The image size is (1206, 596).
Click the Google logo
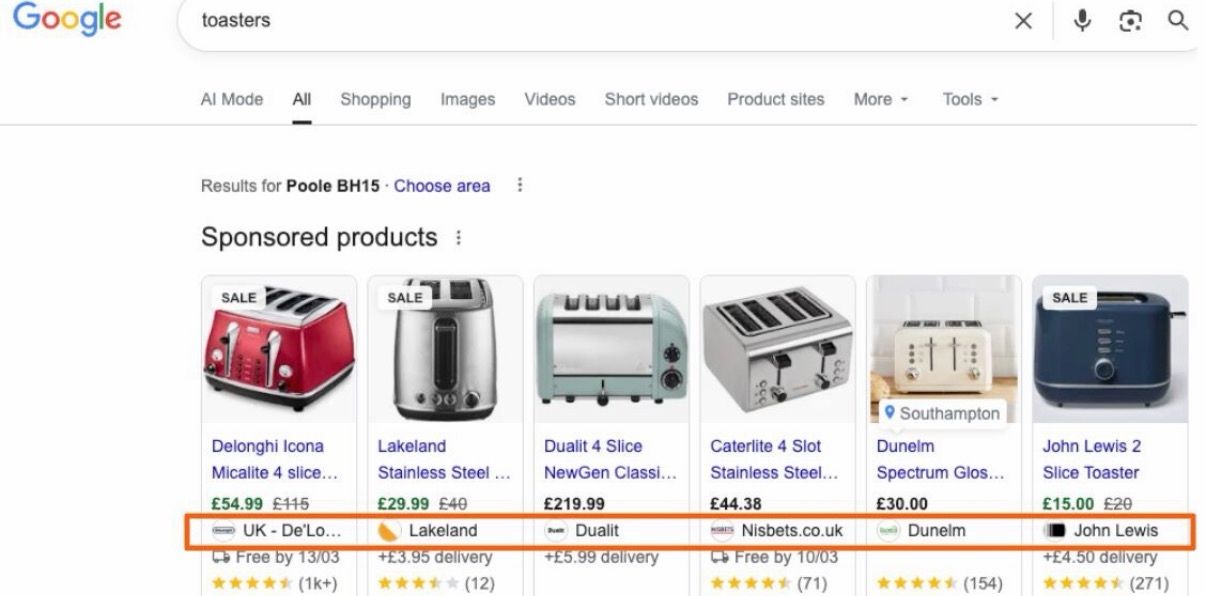(x=67, y=19)
